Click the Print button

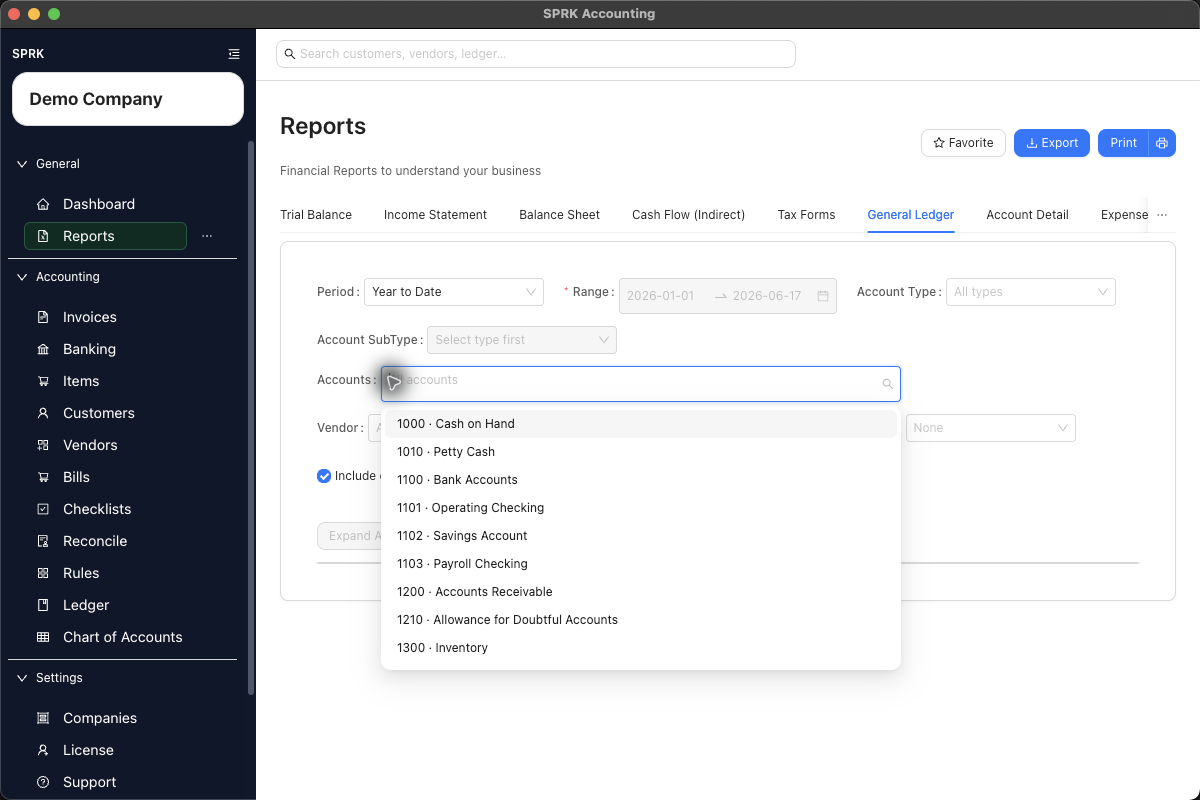click(x=1123, y=143)
